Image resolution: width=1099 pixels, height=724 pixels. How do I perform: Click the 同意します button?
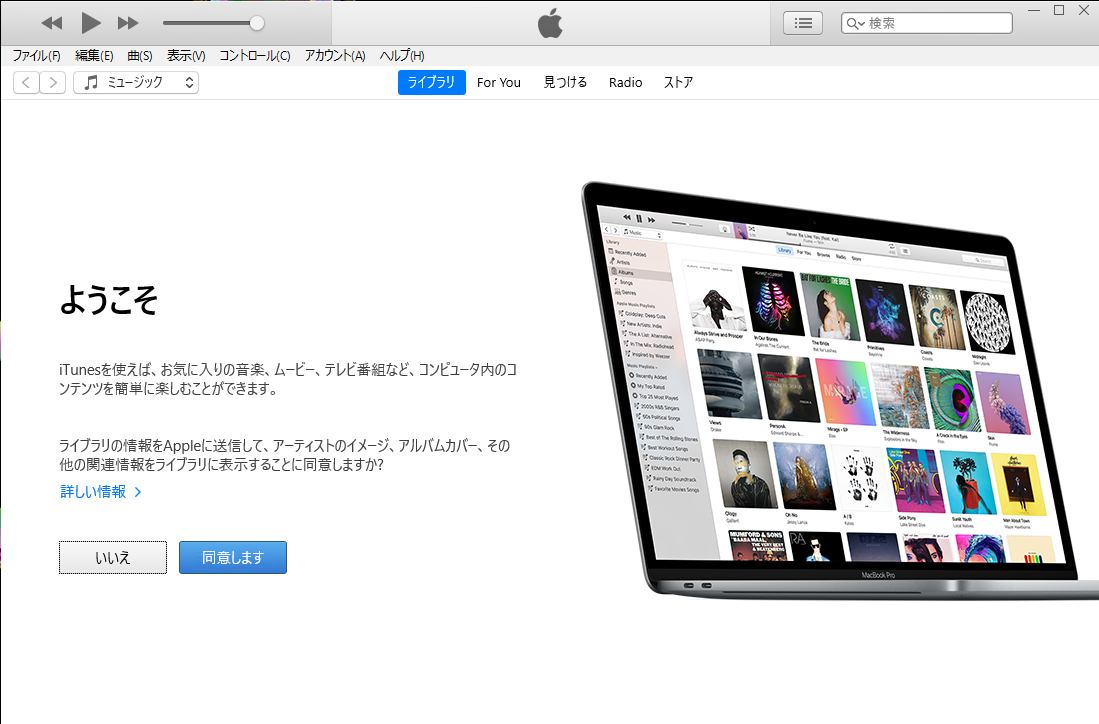pyautogui.click(x=232, y=557)
